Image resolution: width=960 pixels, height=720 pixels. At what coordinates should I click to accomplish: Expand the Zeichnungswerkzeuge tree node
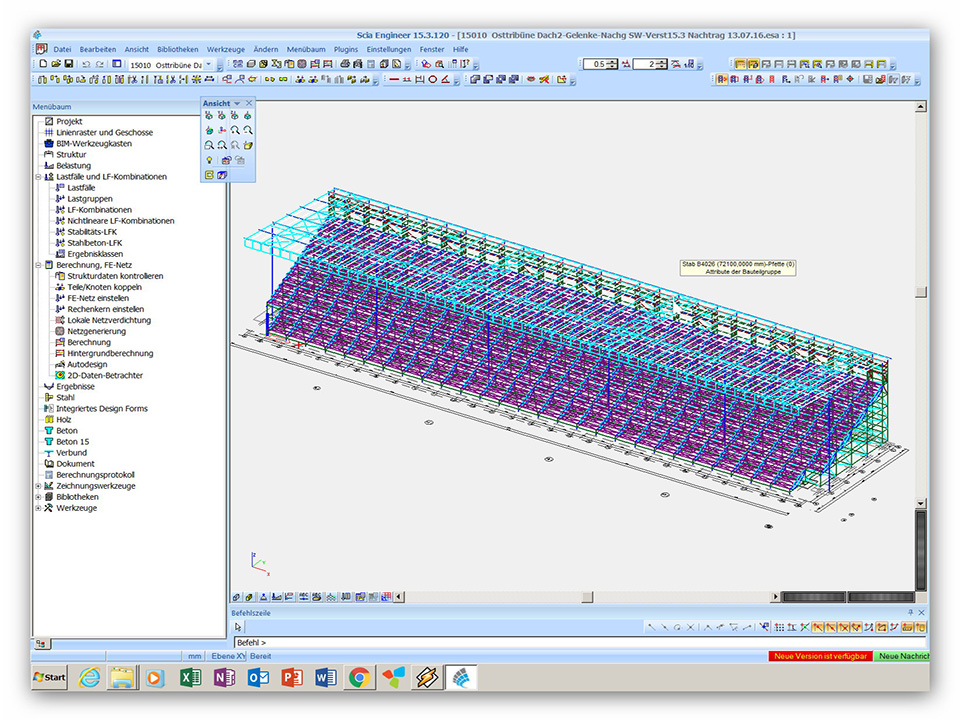(38, 486)
